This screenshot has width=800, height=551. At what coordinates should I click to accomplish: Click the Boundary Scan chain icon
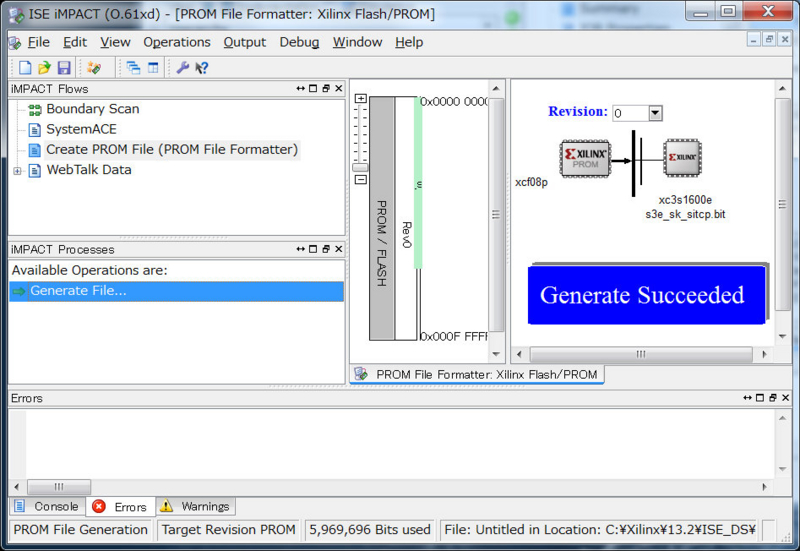[35, 110]
